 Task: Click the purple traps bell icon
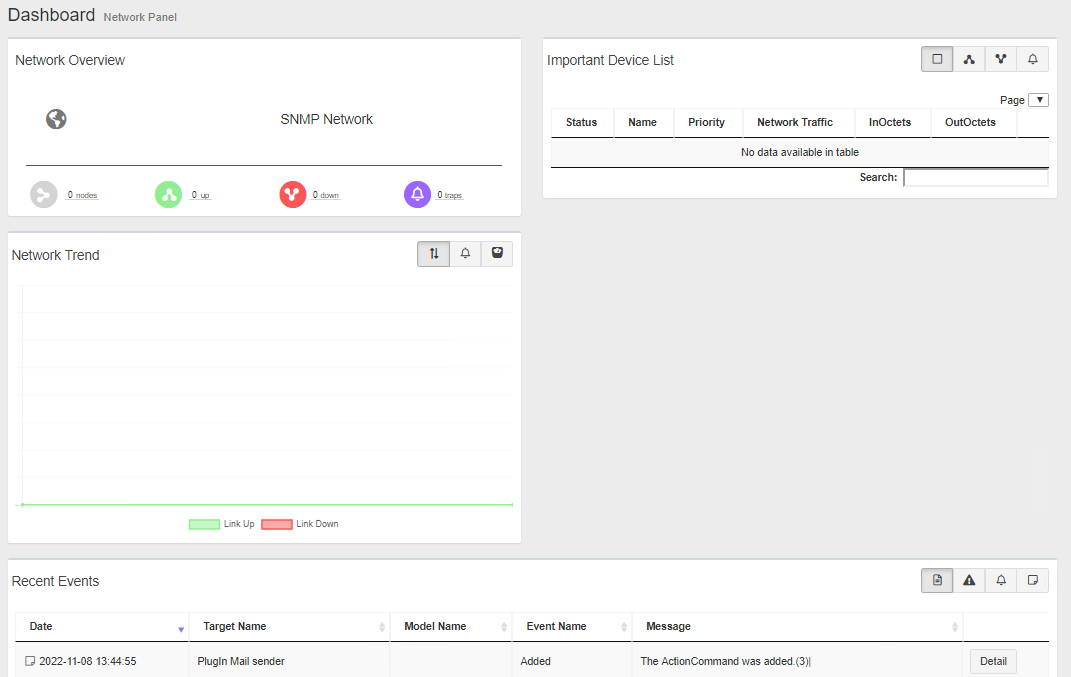point(417,194)
